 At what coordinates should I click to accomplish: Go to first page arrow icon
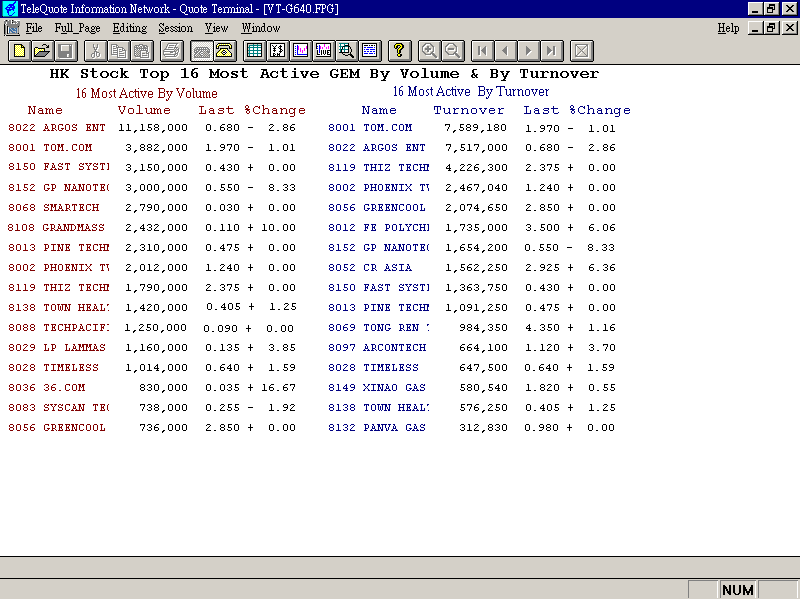click(x=482, y=51)
